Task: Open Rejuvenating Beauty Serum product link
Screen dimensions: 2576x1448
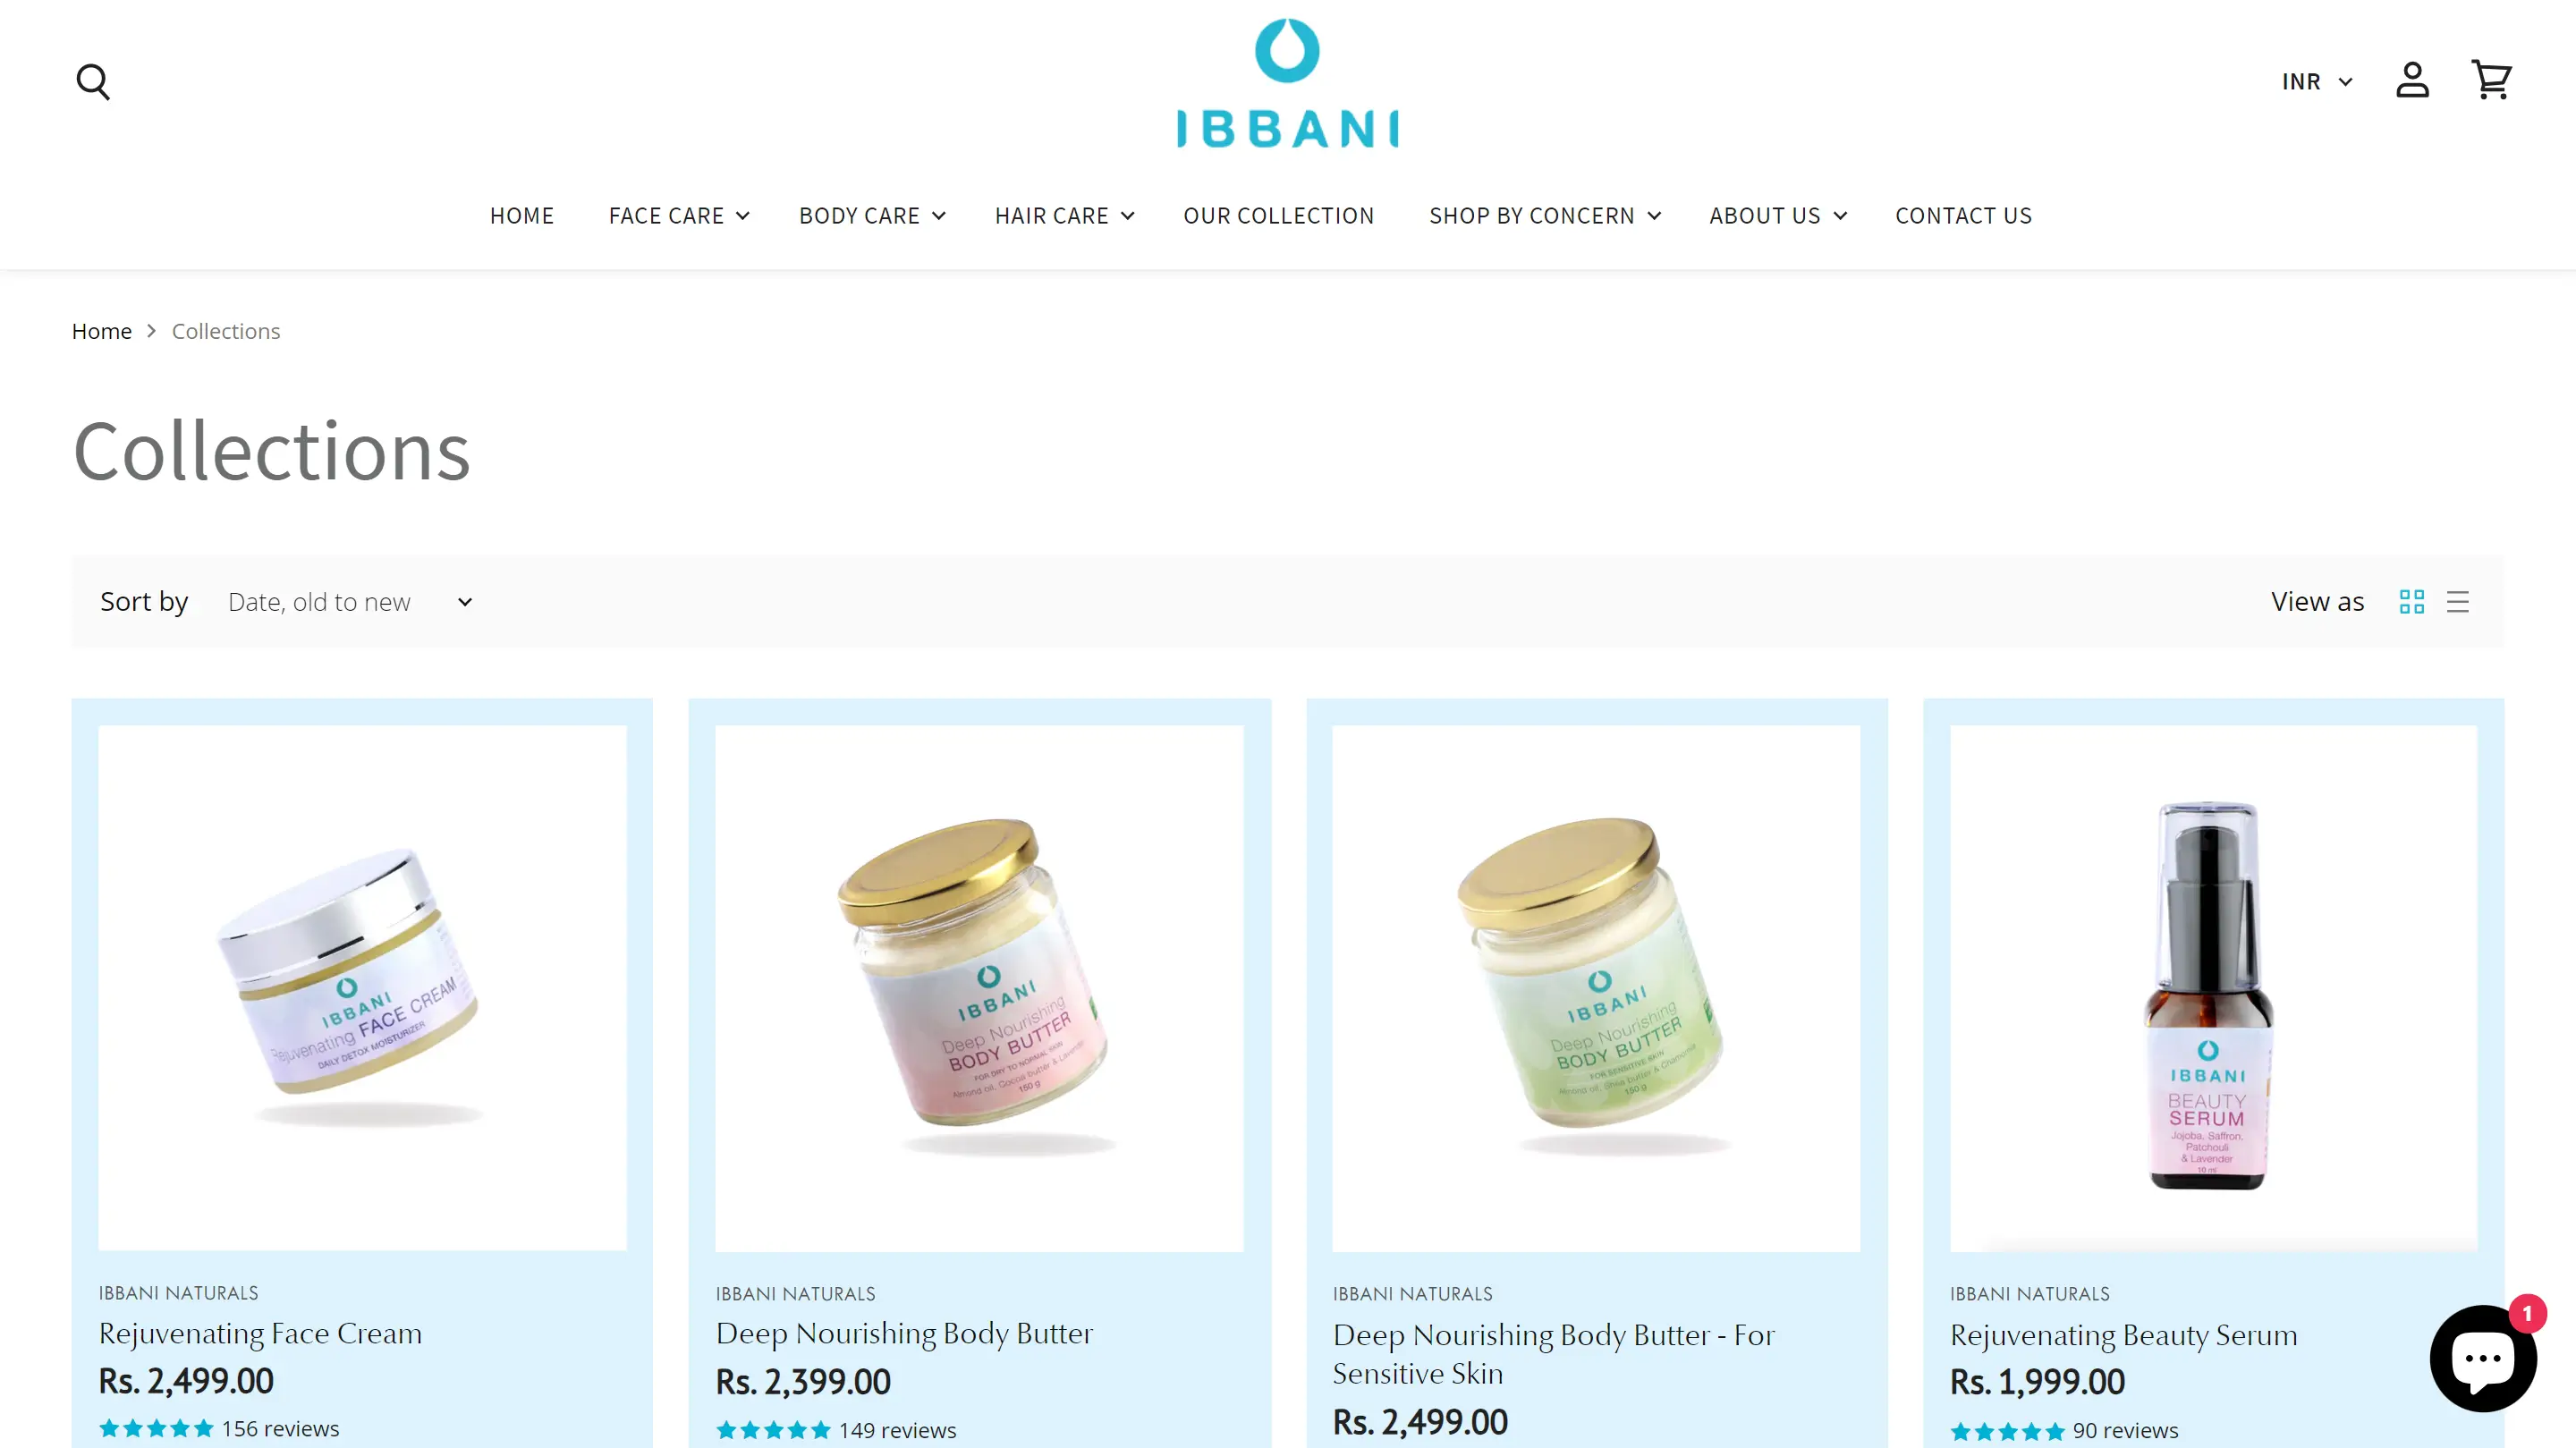Action: [2123, 1335]
